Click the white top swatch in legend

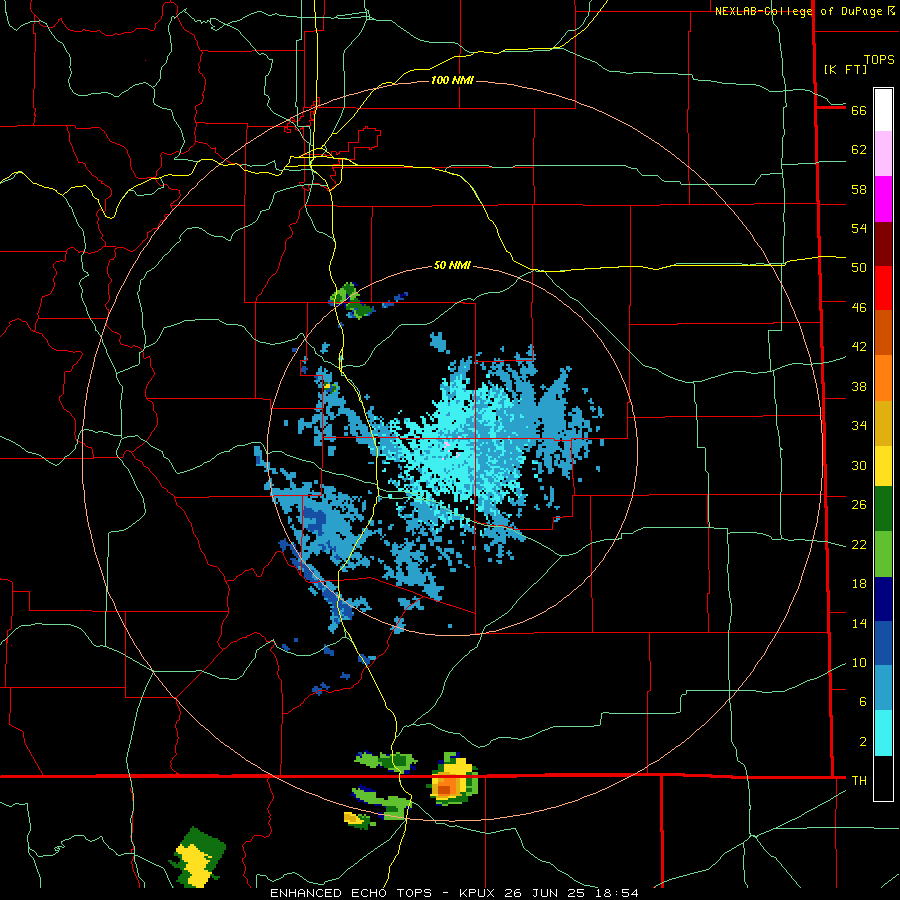click(x=883, y=110)
